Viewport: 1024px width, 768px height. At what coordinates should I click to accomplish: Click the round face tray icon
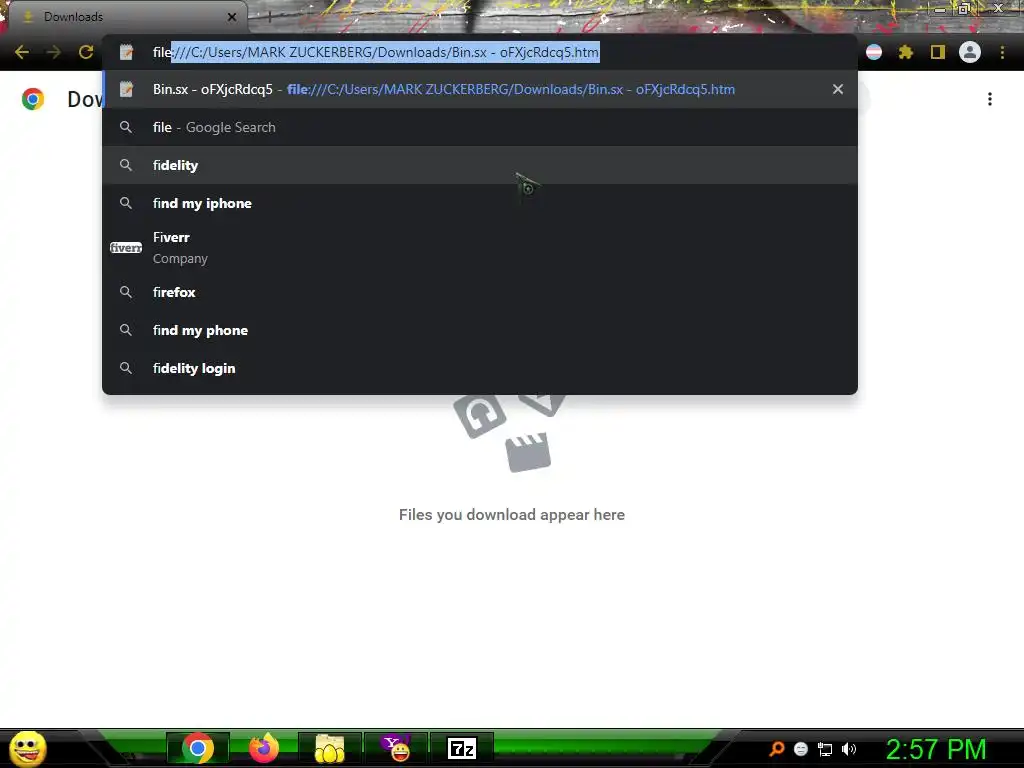point(801,749)
